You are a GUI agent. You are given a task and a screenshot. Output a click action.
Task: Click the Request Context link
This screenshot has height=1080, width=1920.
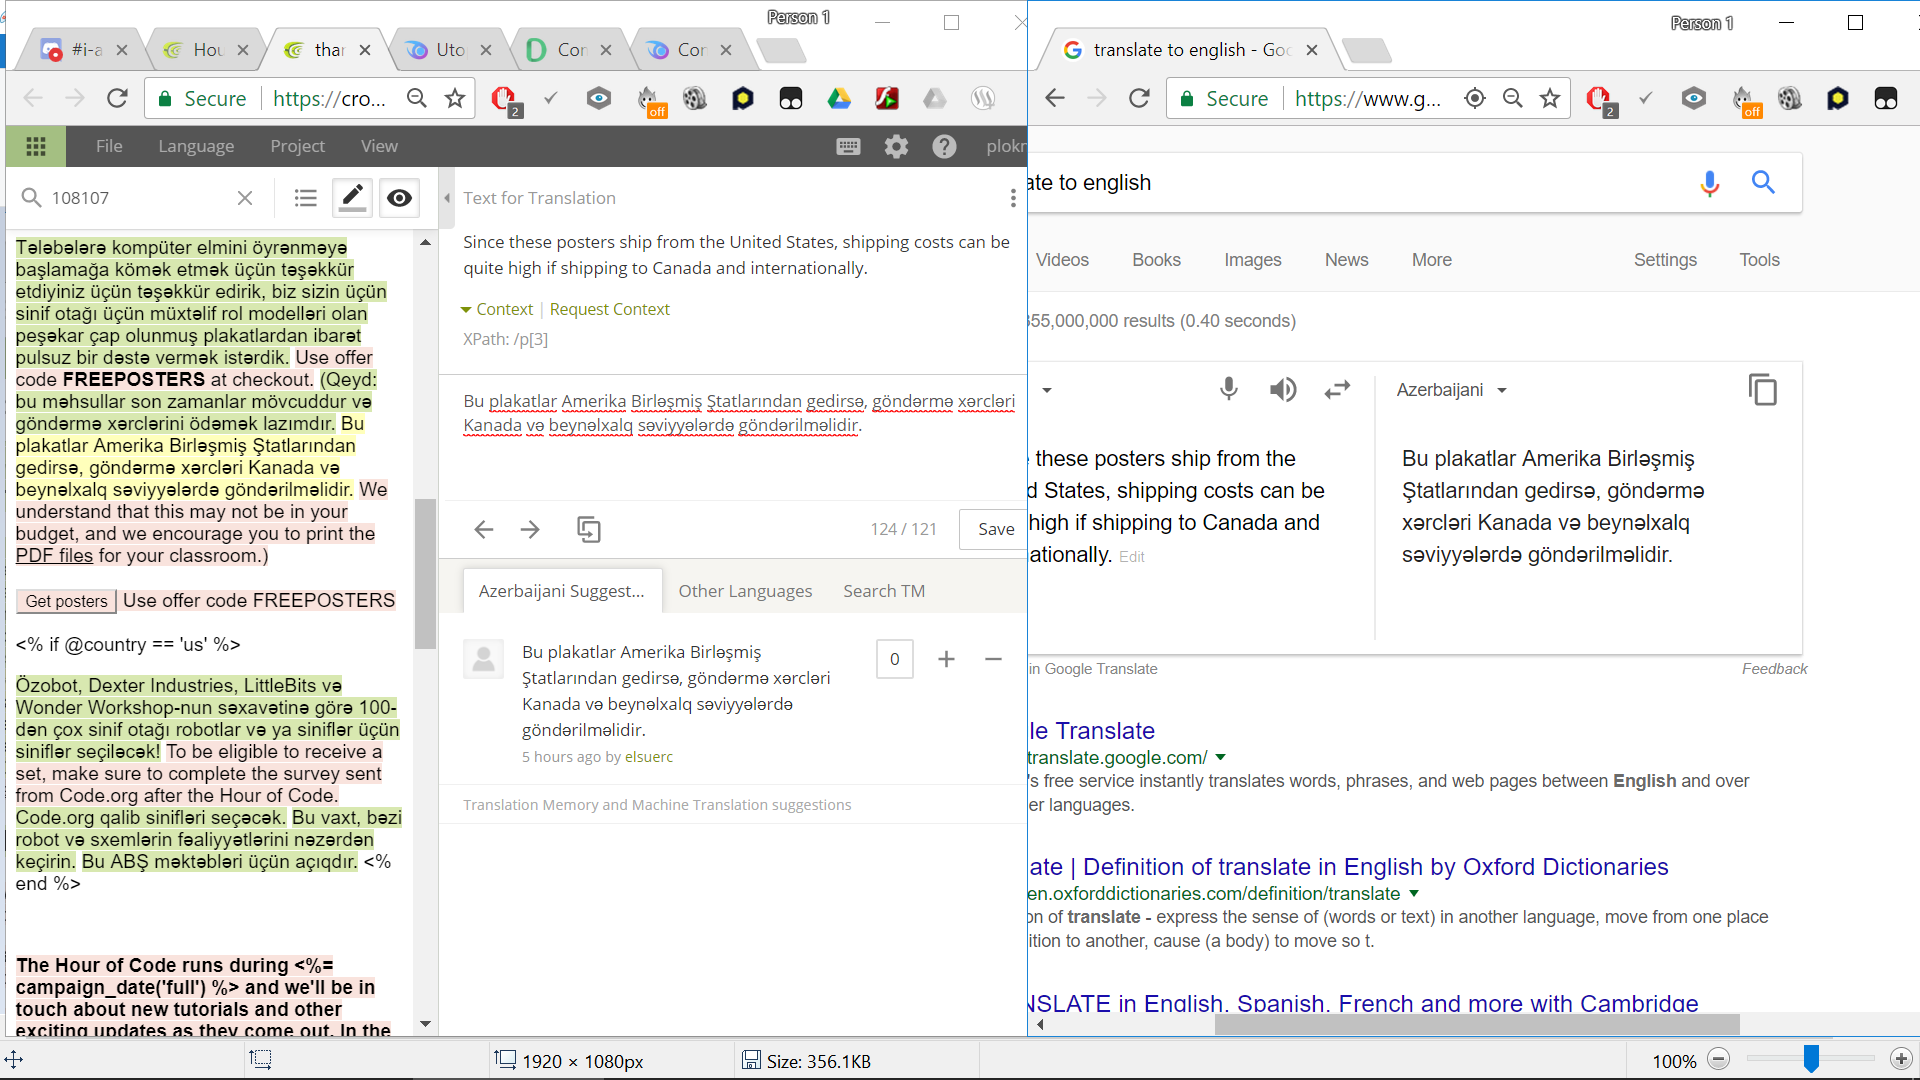610,309
